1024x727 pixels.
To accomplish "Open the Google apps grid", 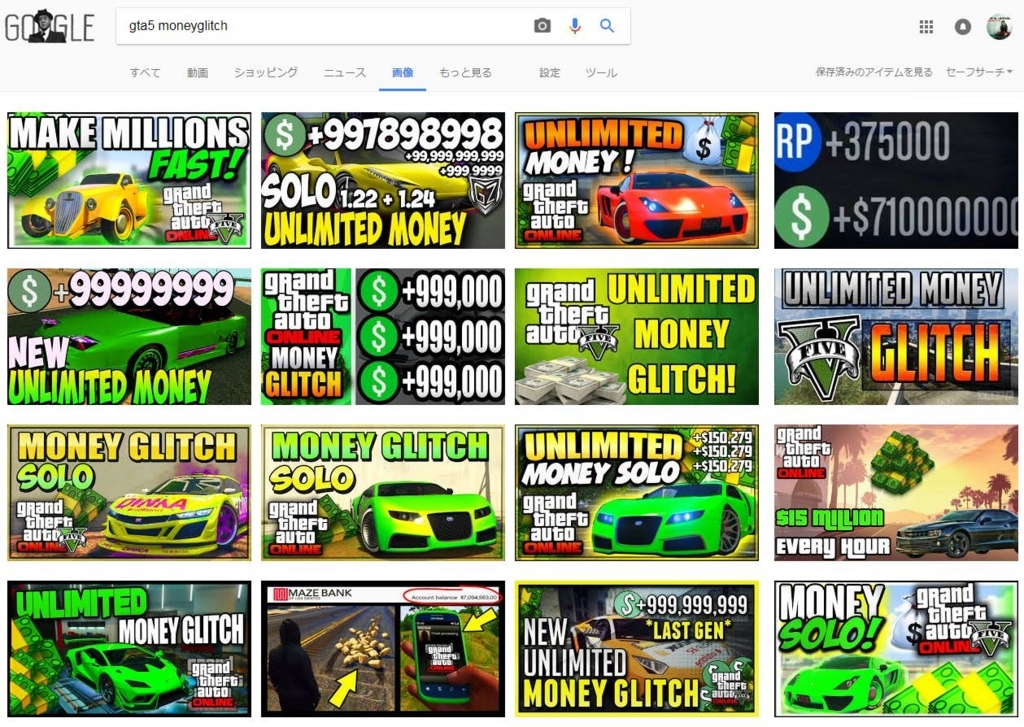I will pyautogui.click(x=926, y=27).
